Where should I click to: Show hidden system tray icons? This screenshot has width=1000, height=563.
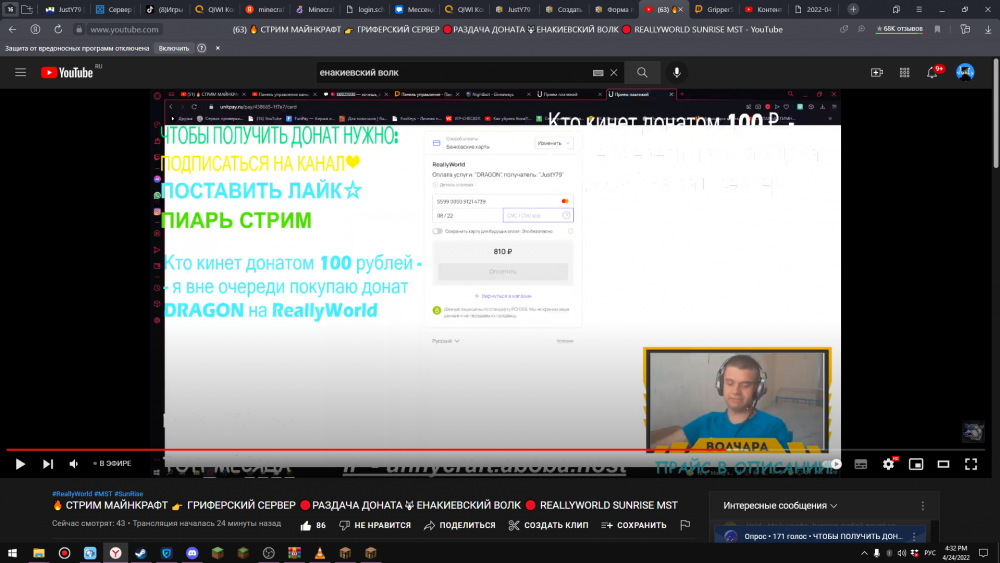[x=864, y=553]
